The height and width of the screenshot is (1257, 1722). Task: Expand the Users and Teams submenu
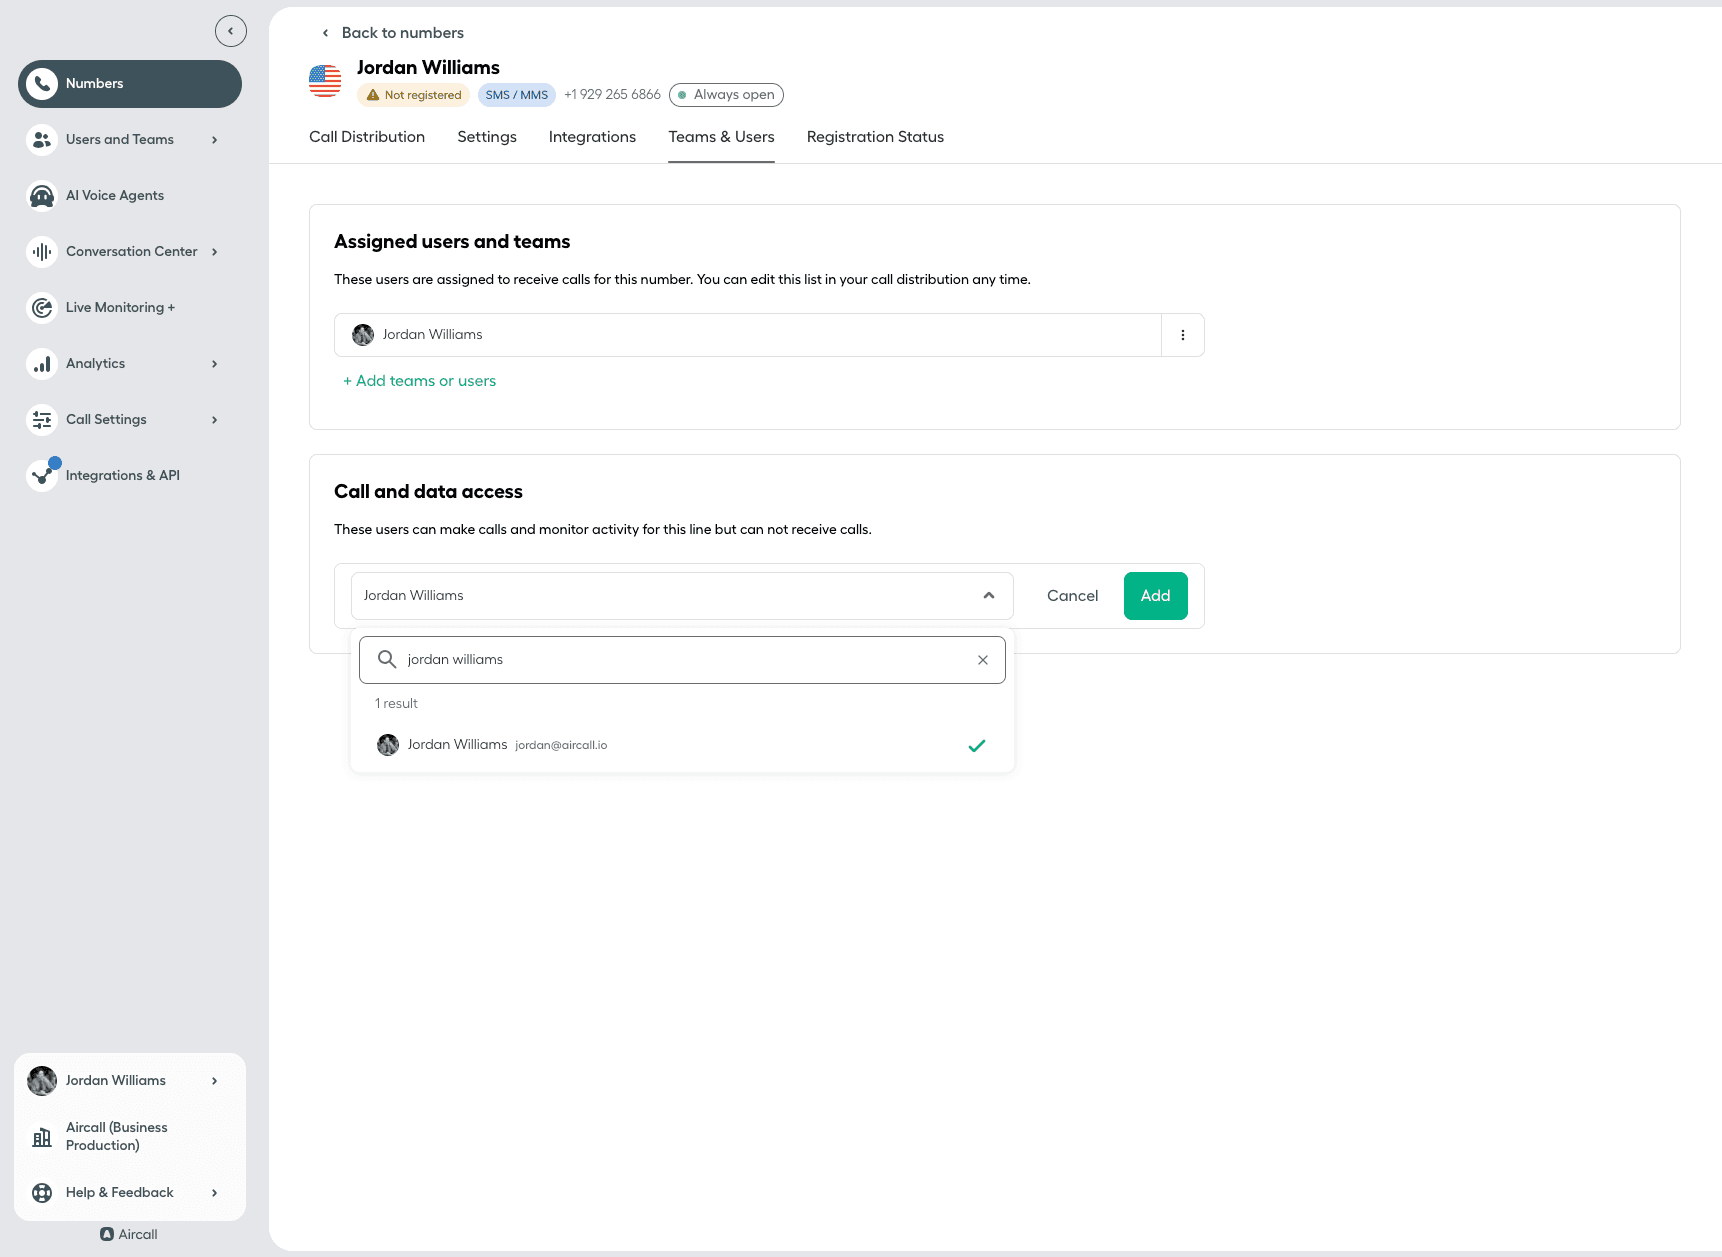pyautogui.click(x=214, y=140)
